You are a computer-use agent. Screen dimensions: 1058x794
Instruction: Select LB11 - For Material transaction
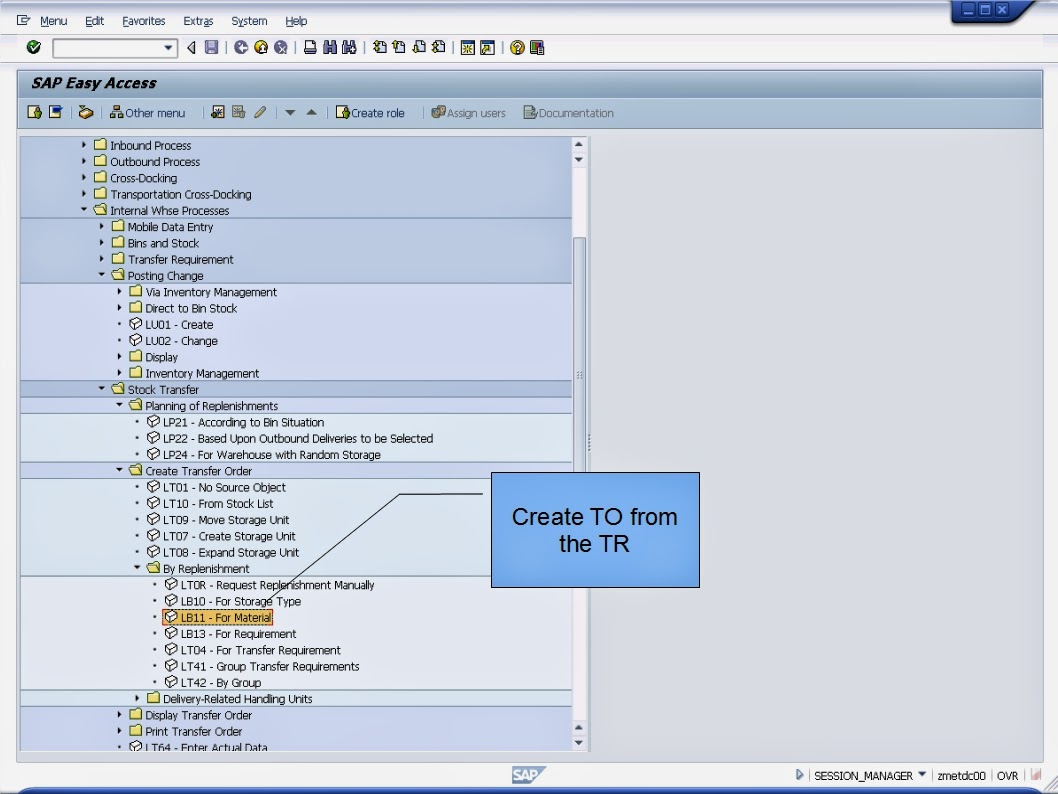click(218, 617)
